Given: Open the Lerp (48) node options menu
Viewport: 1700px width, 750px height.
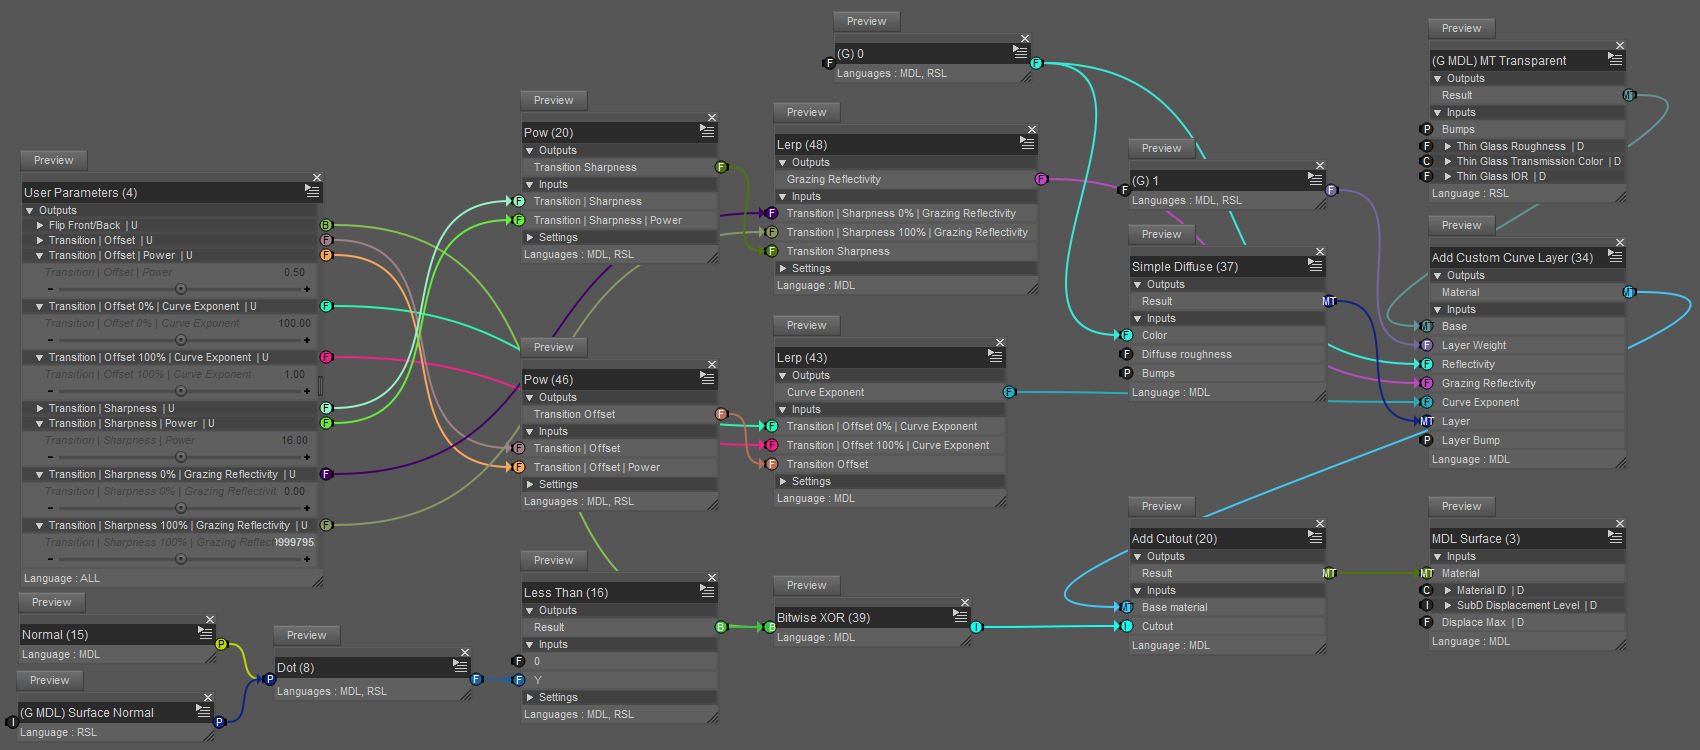Looking at the screenshot, I should (x=1028, y=142).
